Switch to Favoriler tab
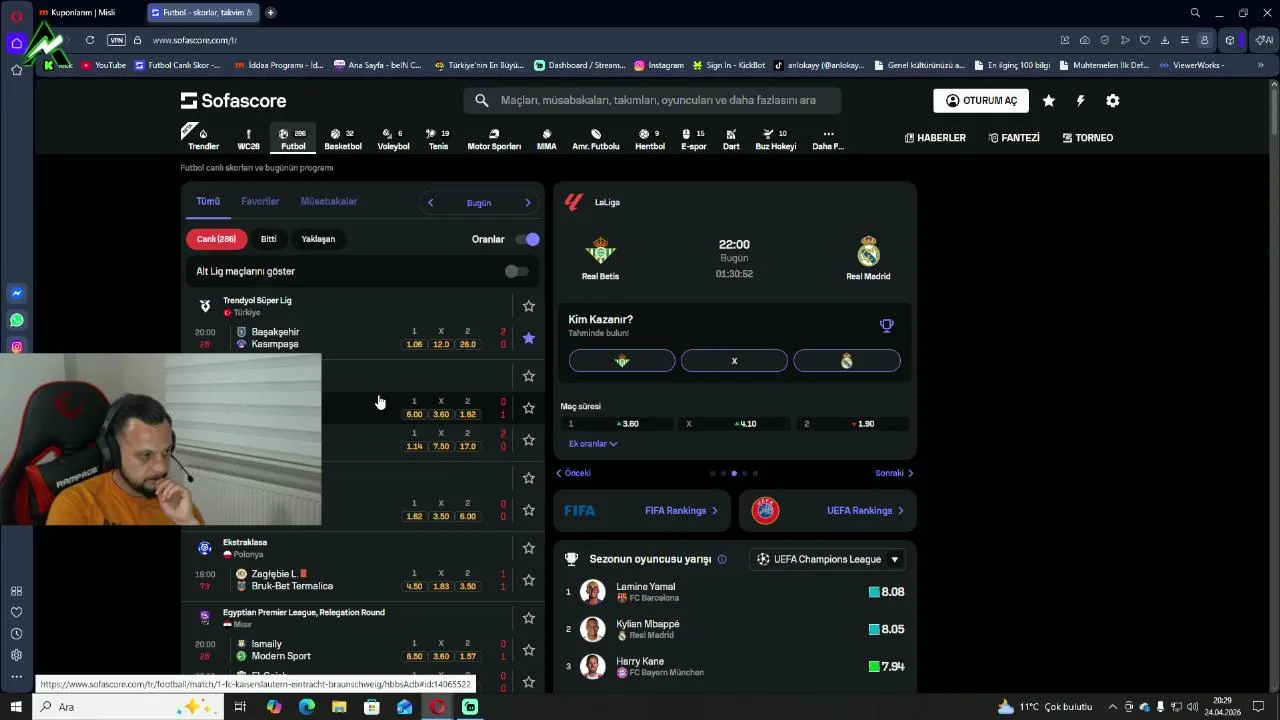Screen dimensions: 1280x720 [x=260, y=202]
